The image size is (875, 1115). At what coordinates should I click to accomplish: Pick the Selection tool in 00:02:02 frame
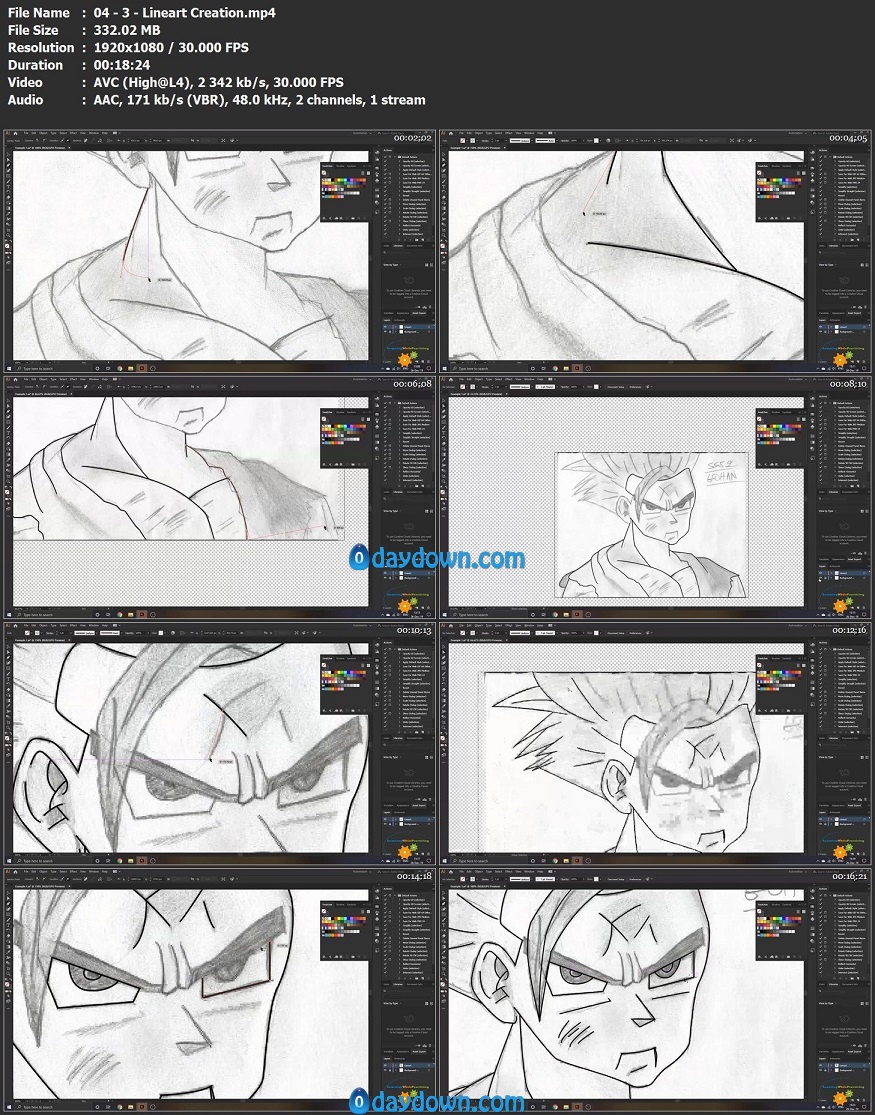click(8, 154)
